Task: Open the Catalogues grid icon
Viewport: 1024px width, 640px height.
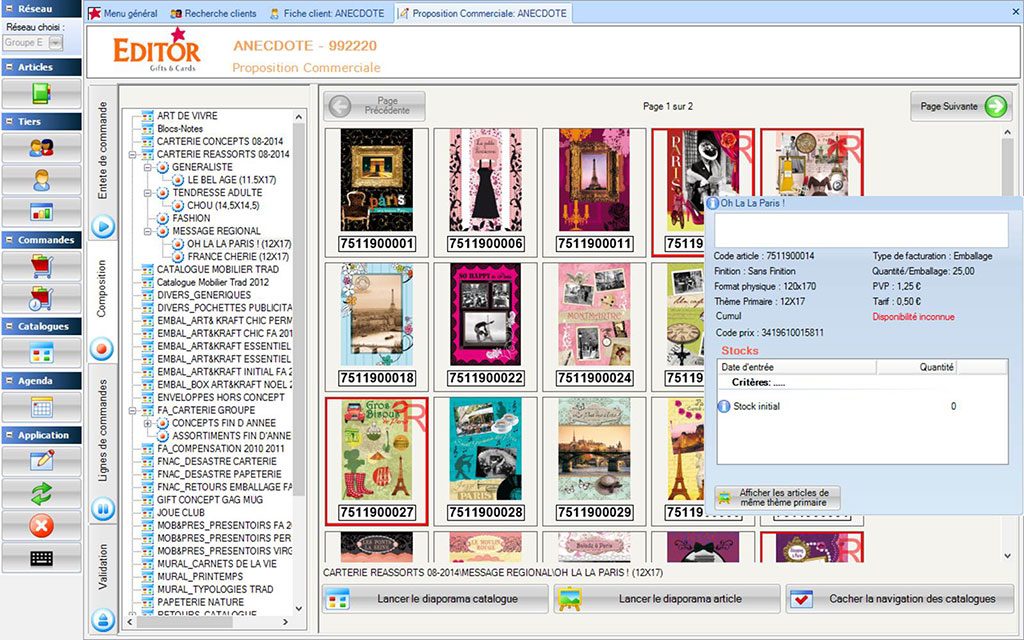Action: pos(41,352)
